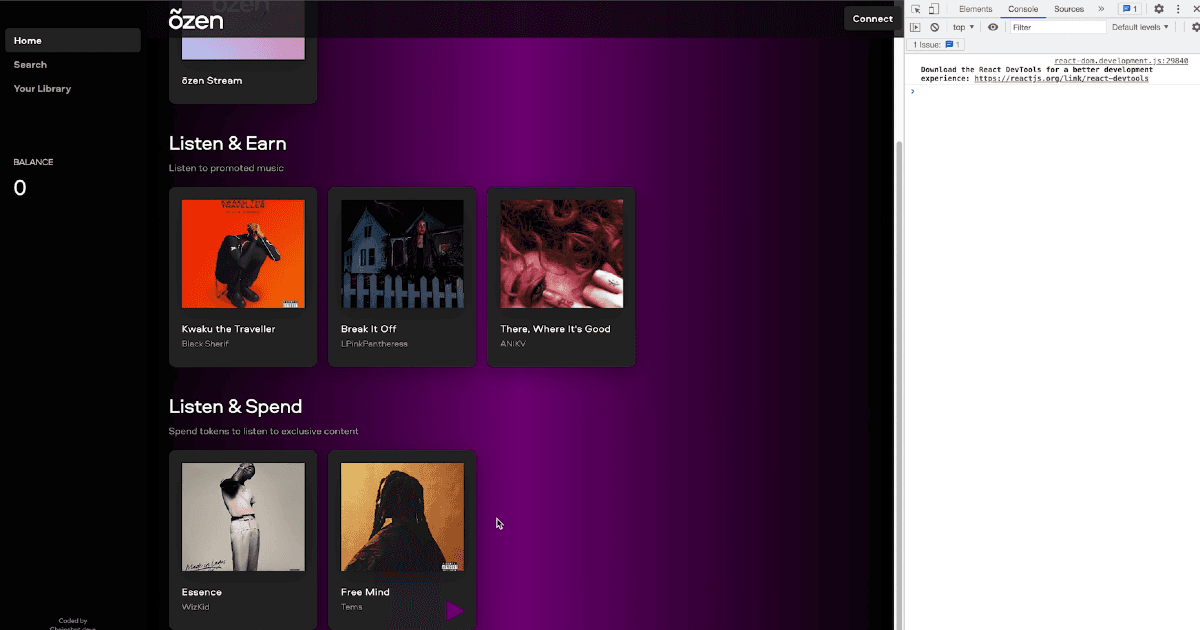Screen dimensions: 1200x630
Task: Open DevTools settings gear icon
Action: tap(1159, 9)
